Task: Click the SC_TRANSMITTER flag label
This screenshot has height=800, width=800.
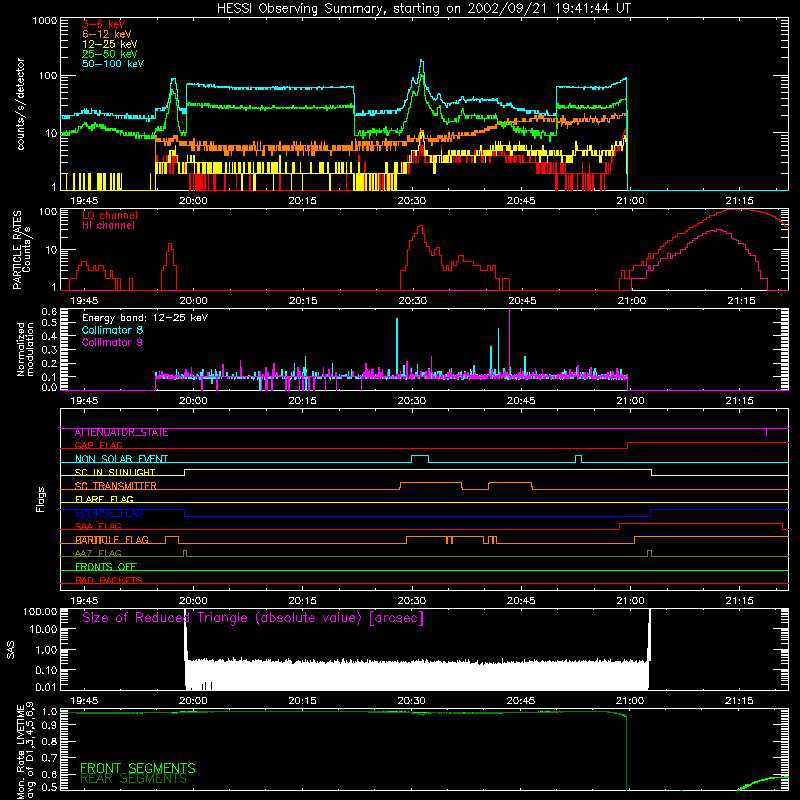Action: (116, 486)
